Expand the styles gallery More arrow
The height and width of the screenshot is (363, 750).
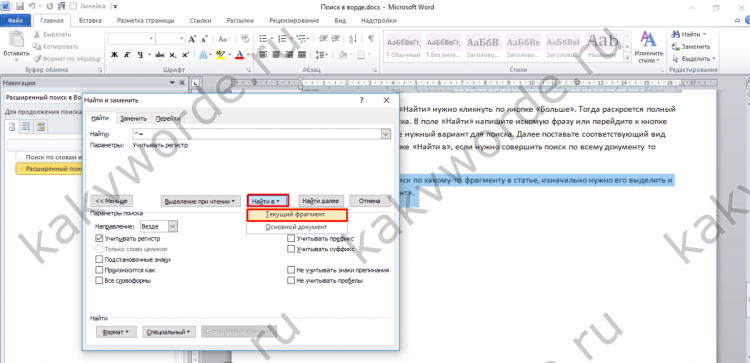tap(628, 58)
